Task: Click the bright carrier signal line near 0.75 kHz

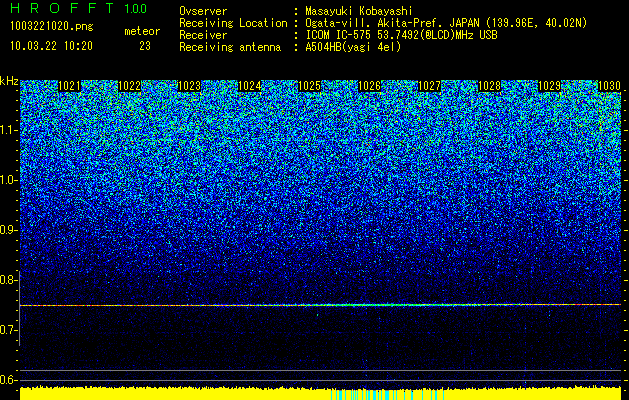Action: (x=321, y=305)
